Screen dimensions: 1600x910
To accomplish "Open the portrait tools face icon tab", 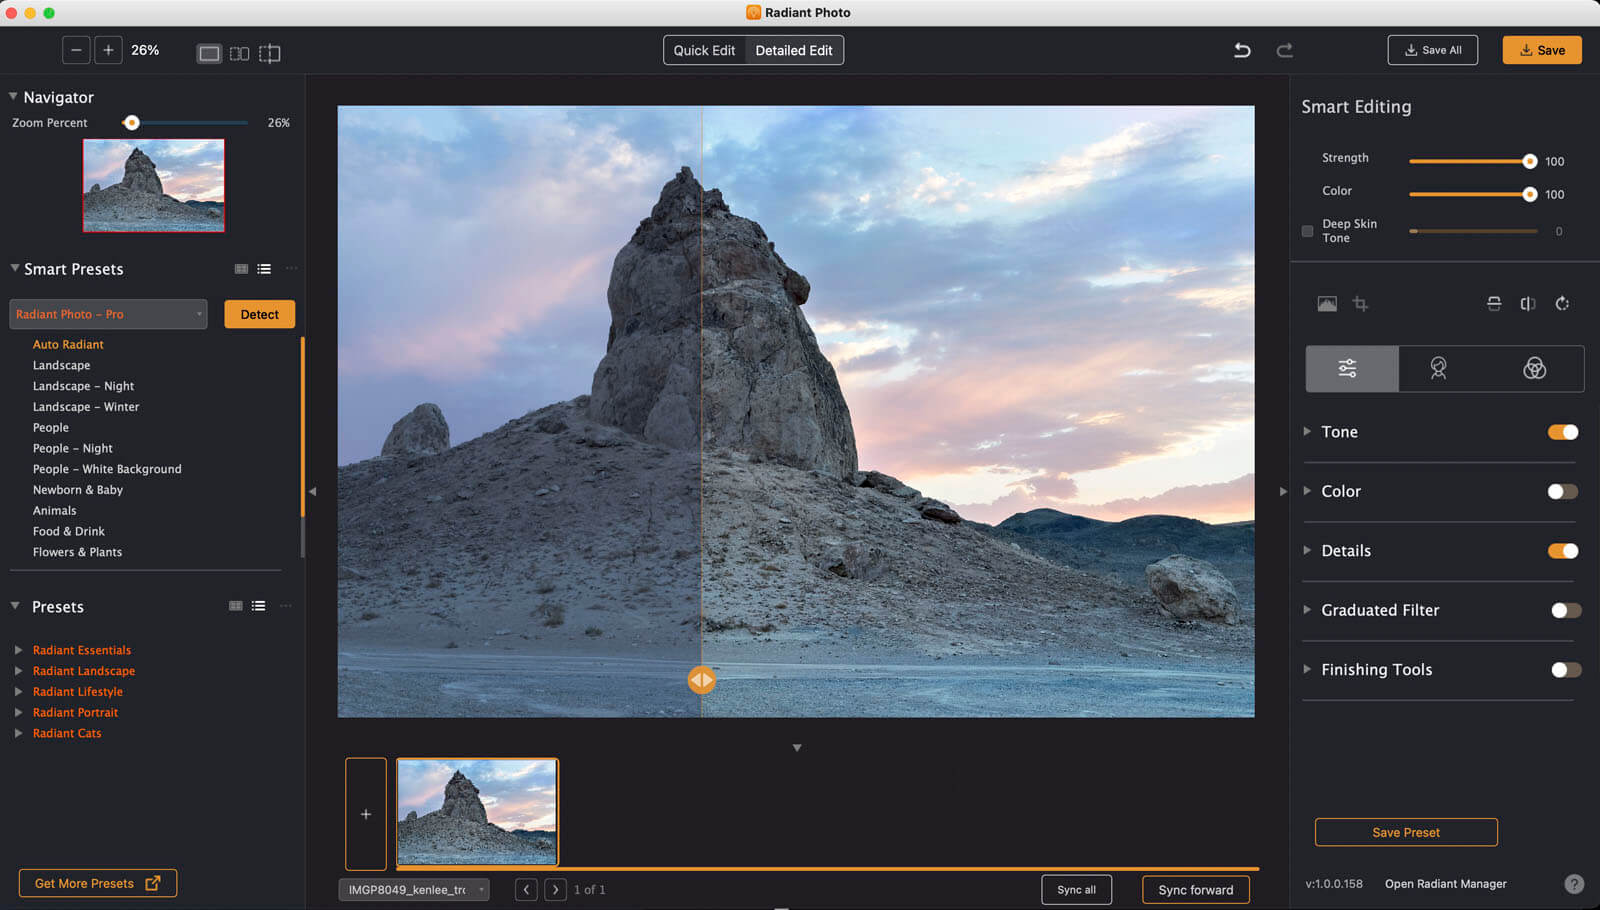I will point(1438,369).
